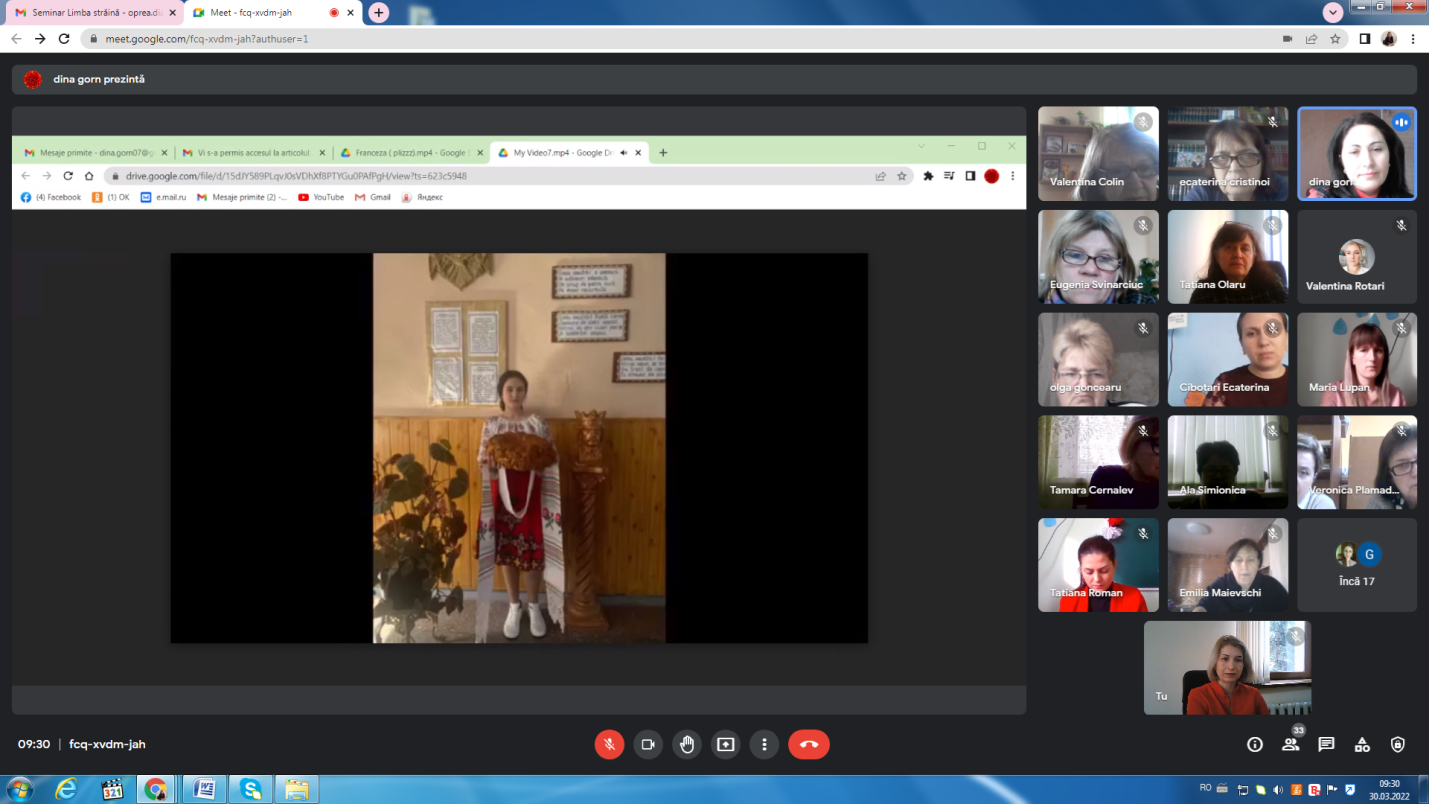Toggle the camera button off

[648, 744]
